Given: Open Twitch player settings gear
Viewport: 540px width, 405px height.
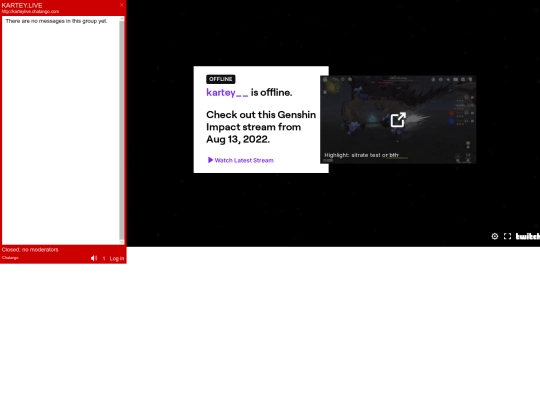Looking at the screenshot, I should pos(495,236).
